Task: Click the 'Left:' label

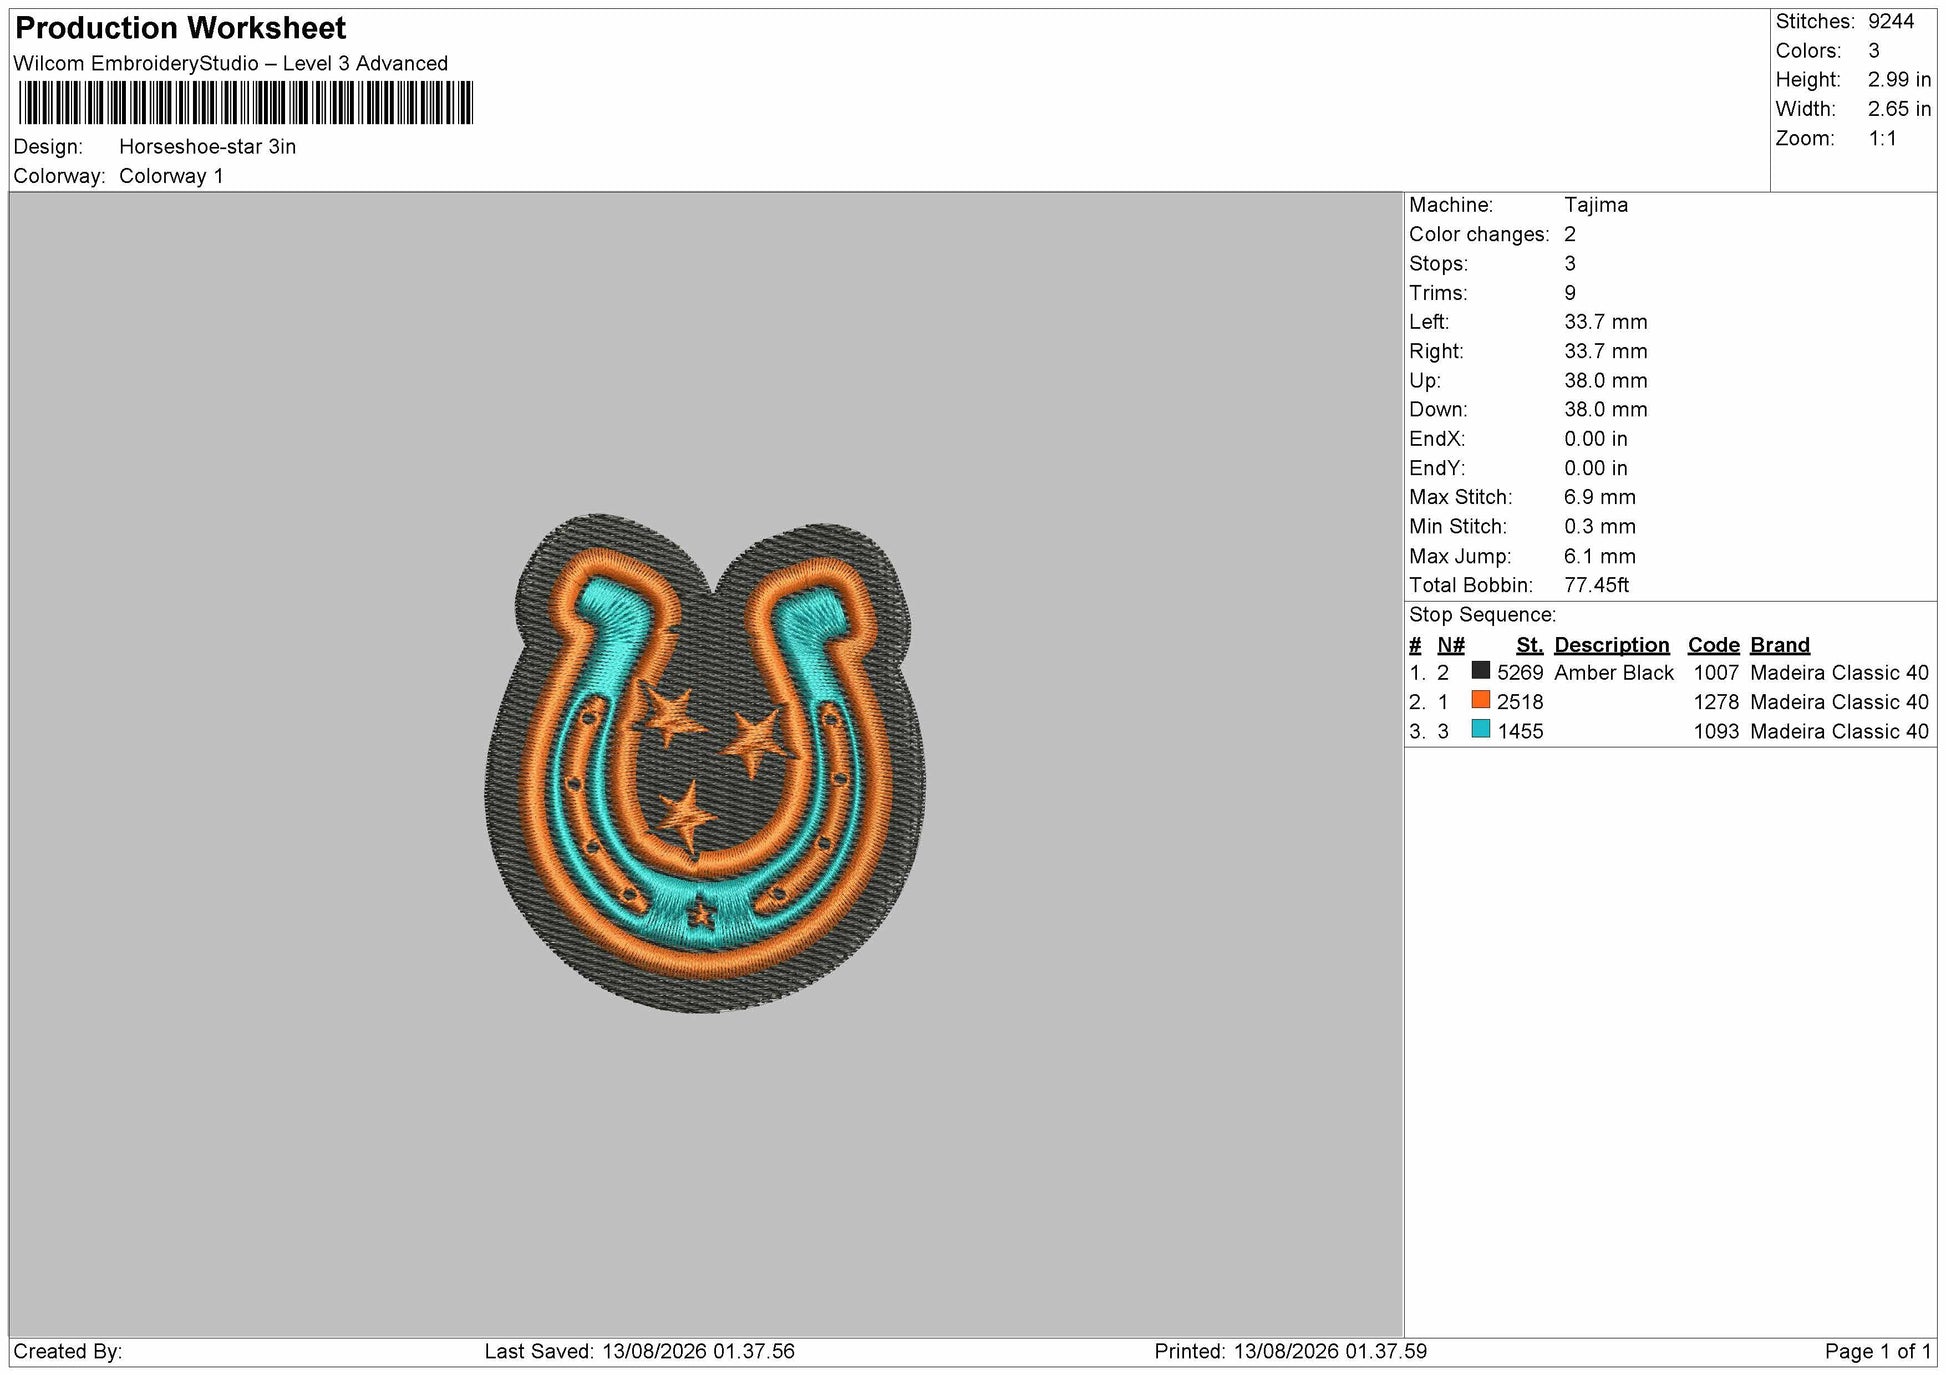Action: (1429, 322)
